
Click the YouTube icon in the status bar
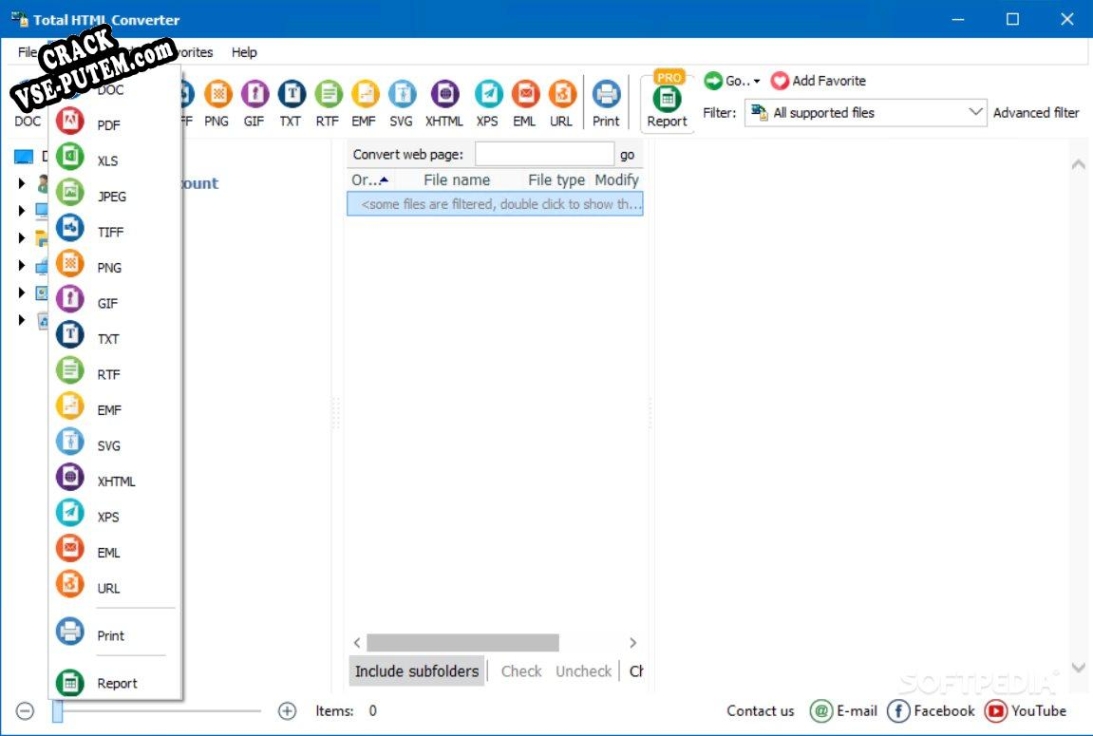[1025, 711]
